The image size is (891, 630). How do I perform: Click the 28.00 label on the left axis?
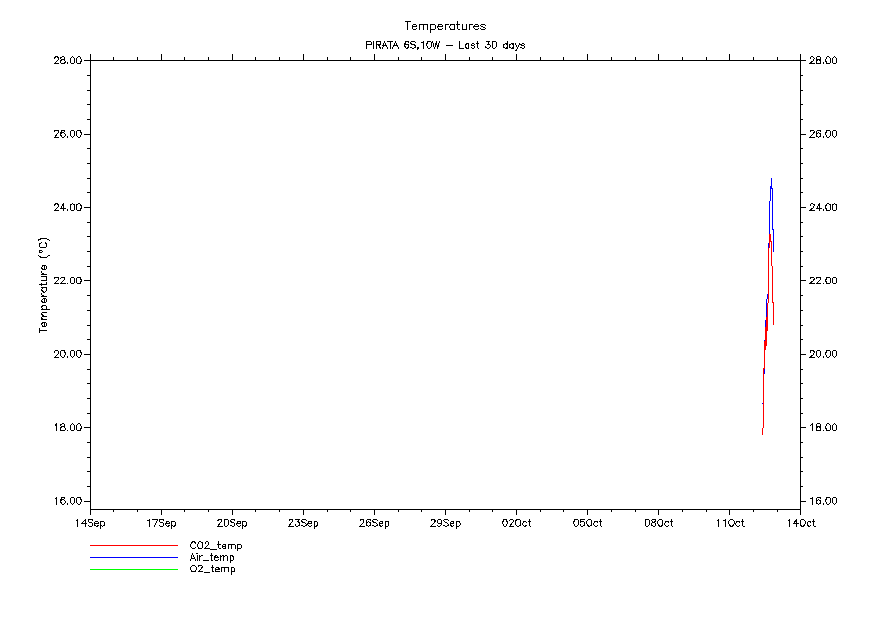pyautogui.click(x=66, y=61)
